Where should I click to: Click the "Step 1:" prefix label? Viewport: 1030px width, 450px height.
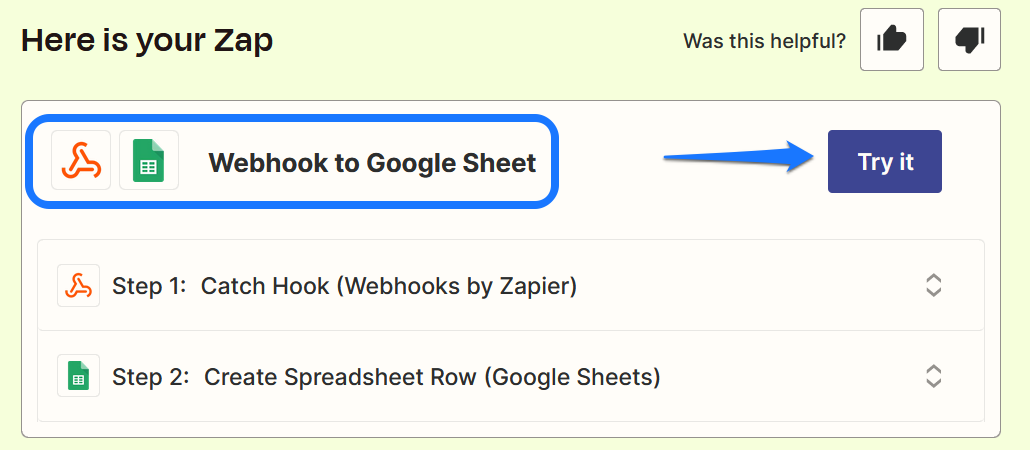point(149,286)
